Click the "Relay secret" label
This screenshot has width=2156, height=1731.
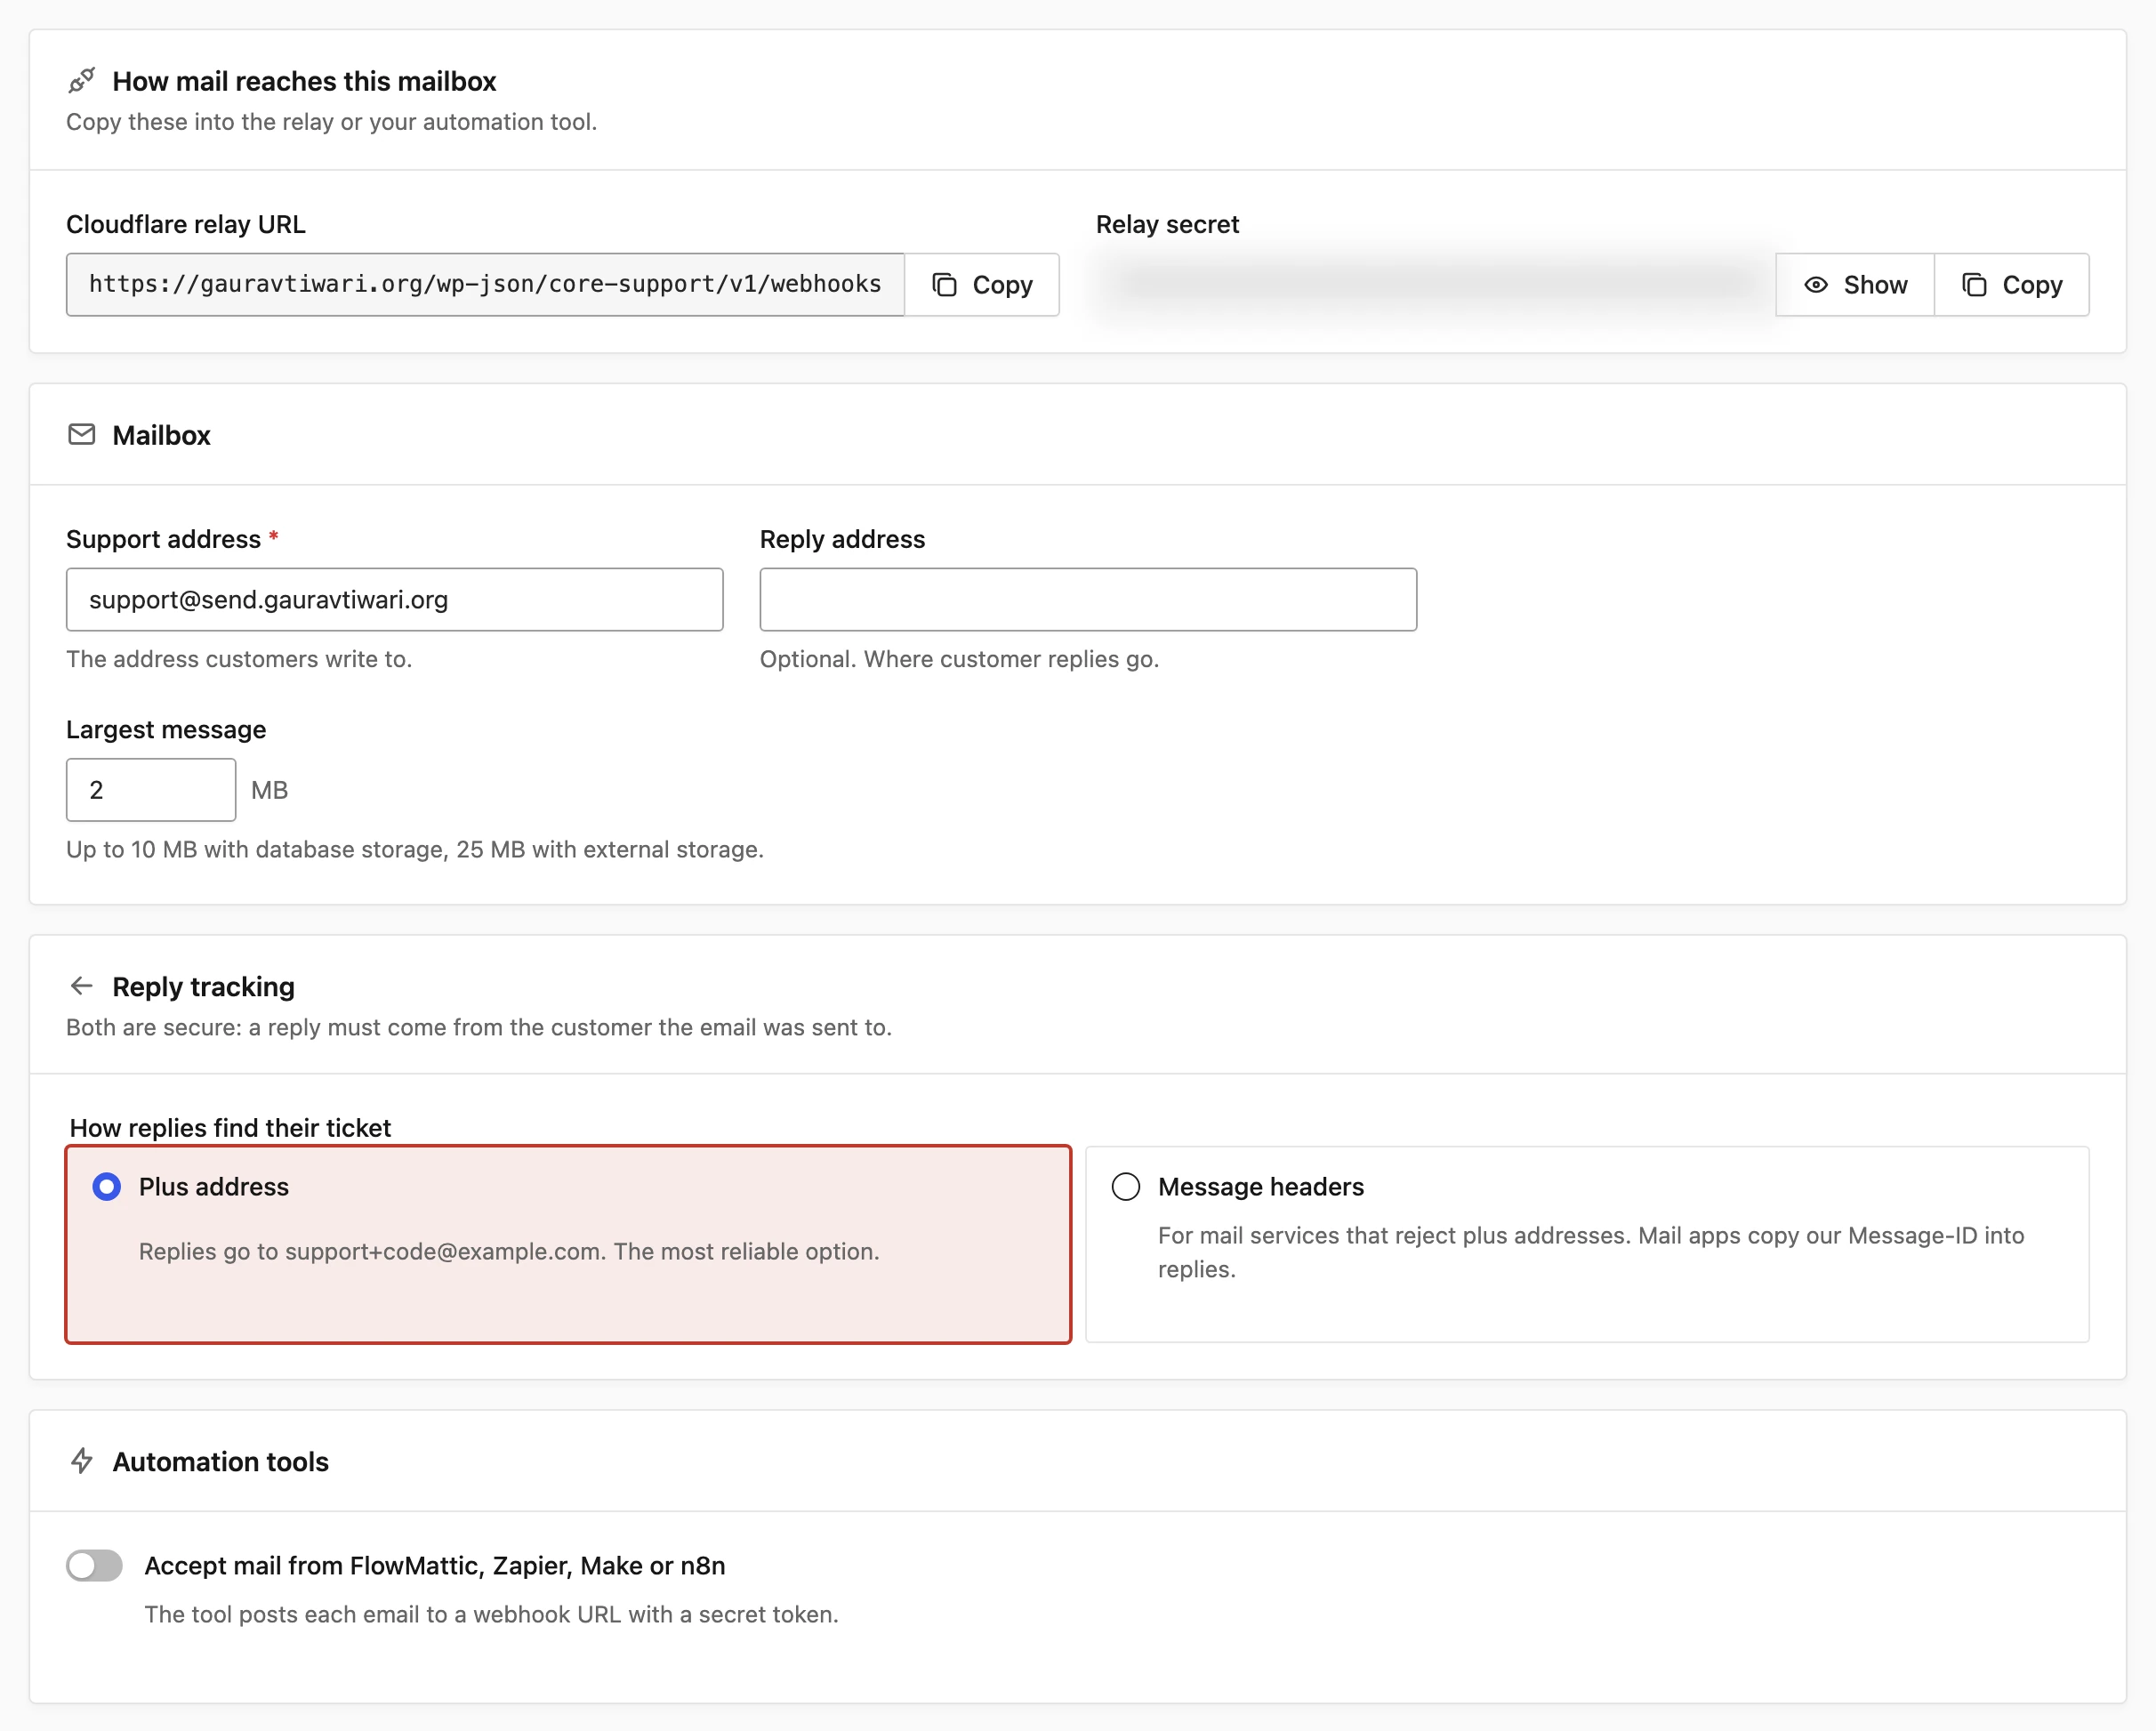coord(1167,224)
